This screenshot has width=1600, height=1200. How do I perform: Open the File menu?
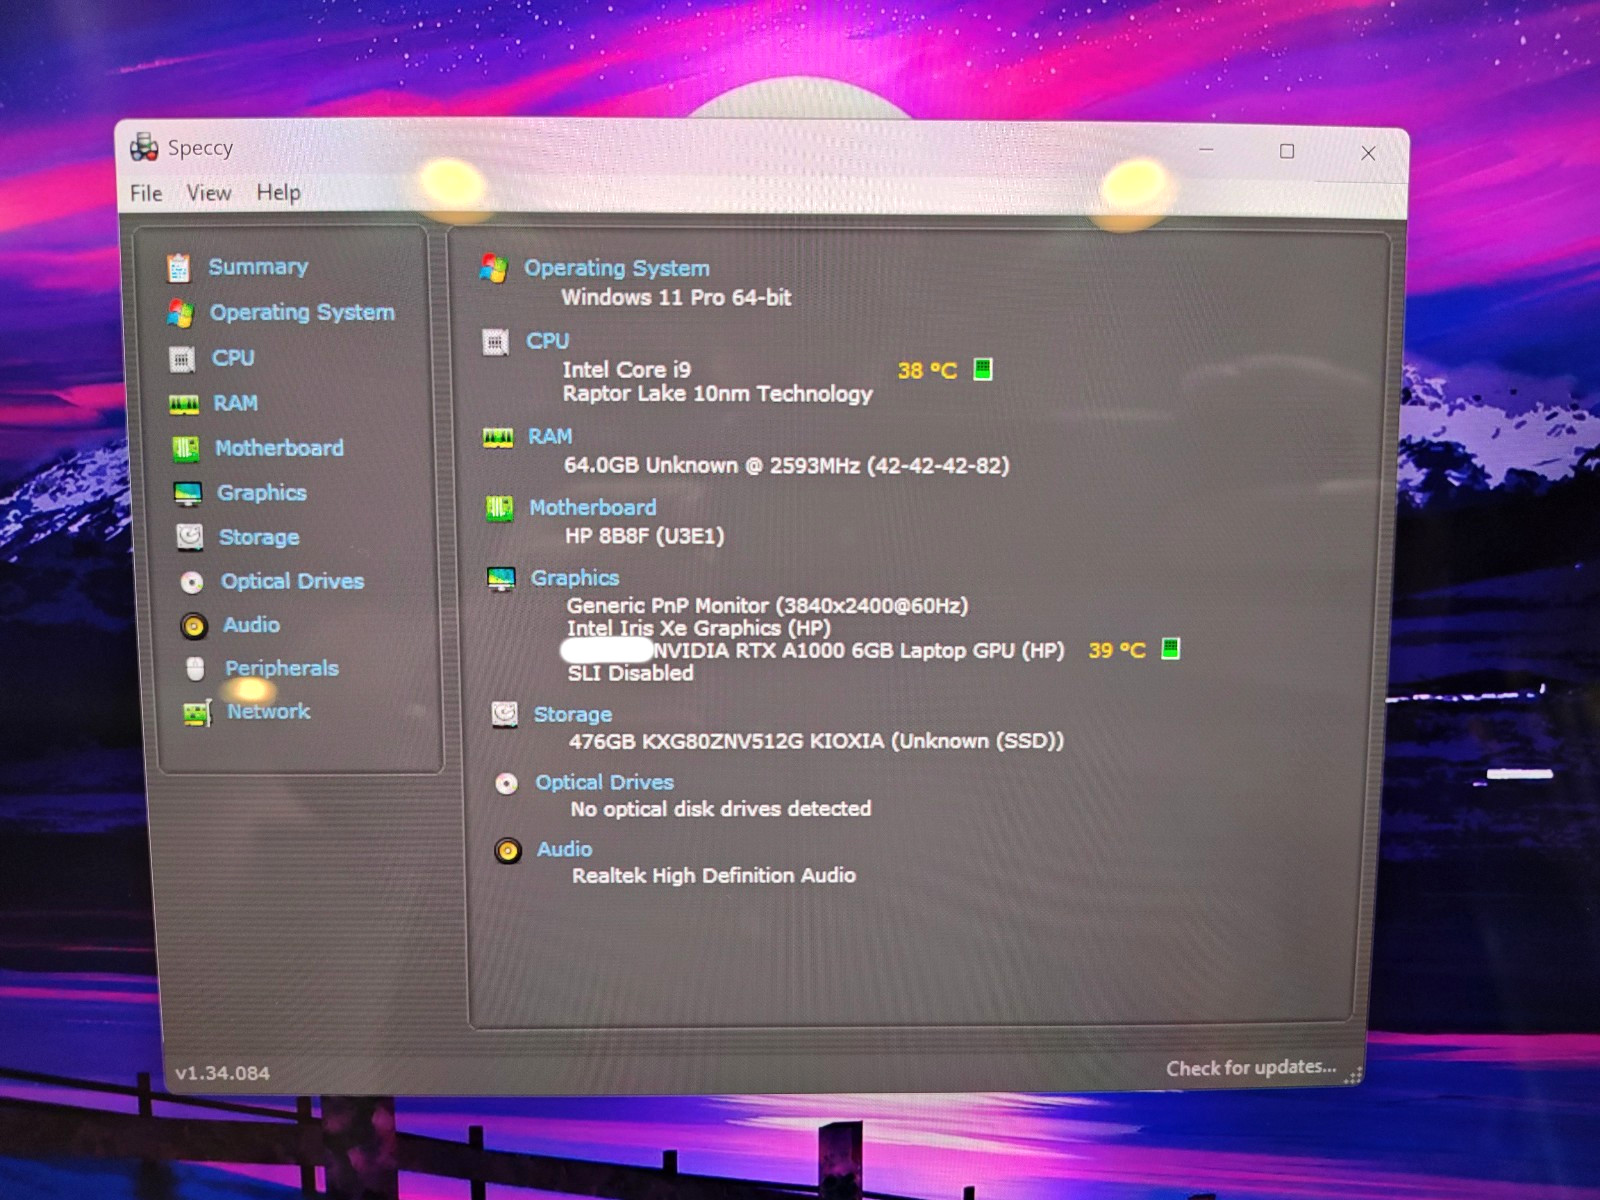click(x=146, y=193)
